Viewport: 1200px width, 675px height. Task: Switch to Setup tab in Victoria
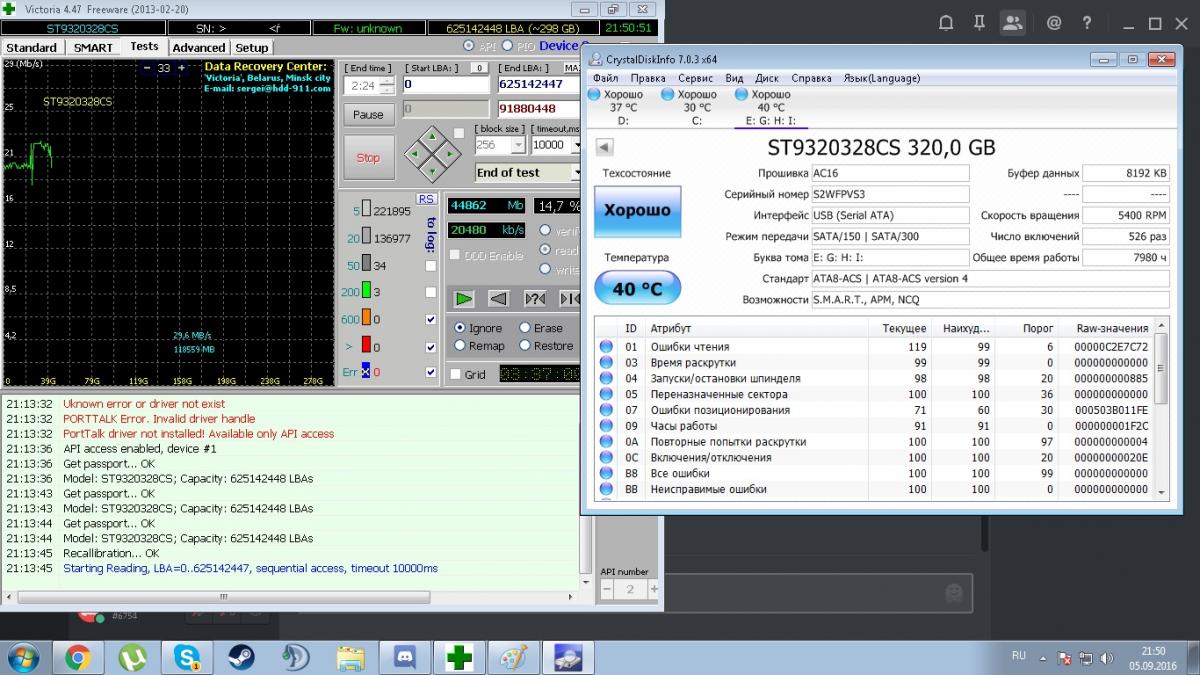[x=252, y=47]
